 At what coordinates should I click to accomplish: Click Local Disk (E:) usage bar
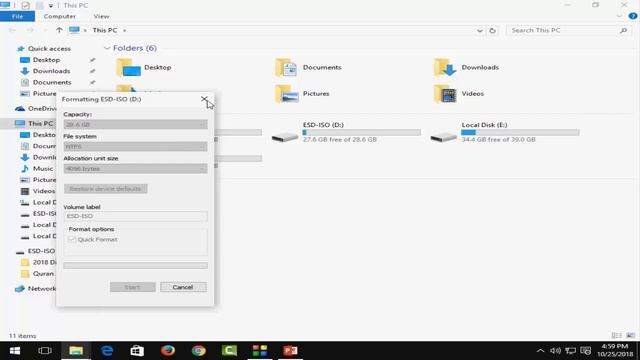[520, 132]
